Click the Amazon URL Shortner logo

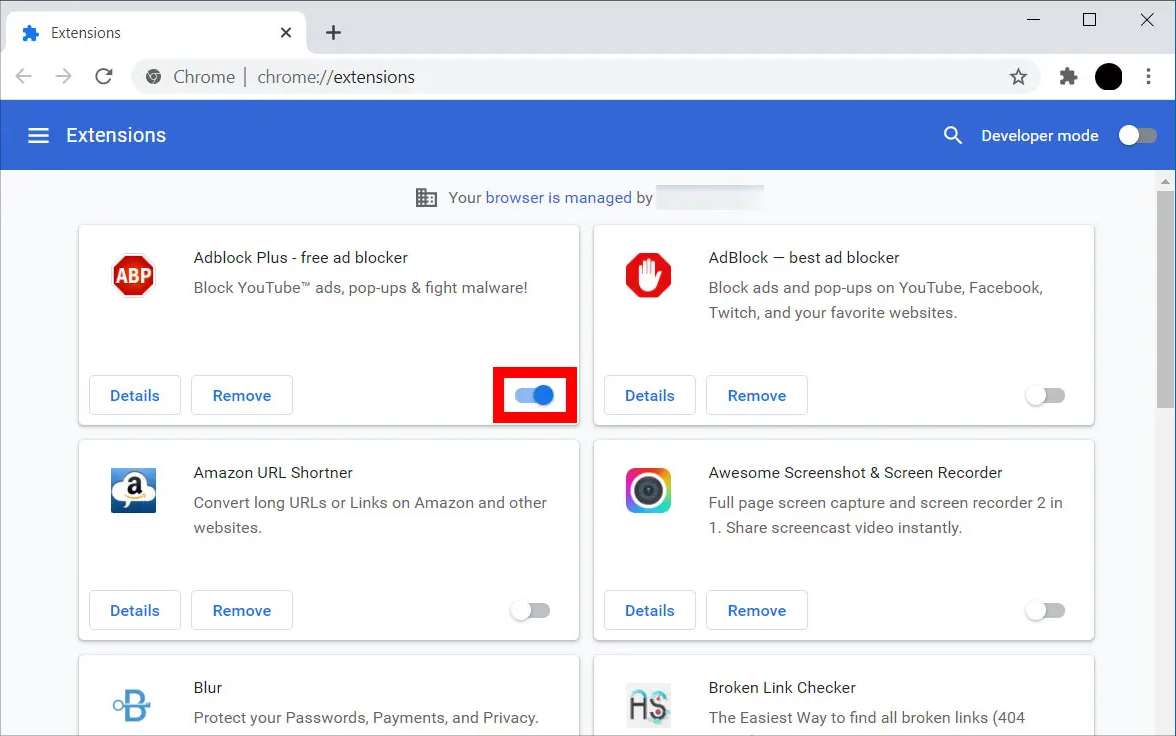[134, 490]
